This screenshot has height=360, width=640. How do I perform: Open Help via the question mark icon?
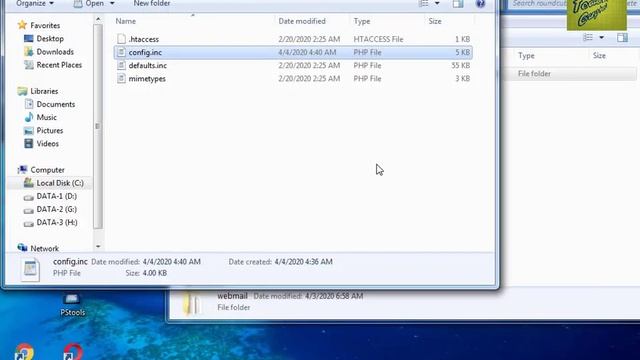coord(480,4)
